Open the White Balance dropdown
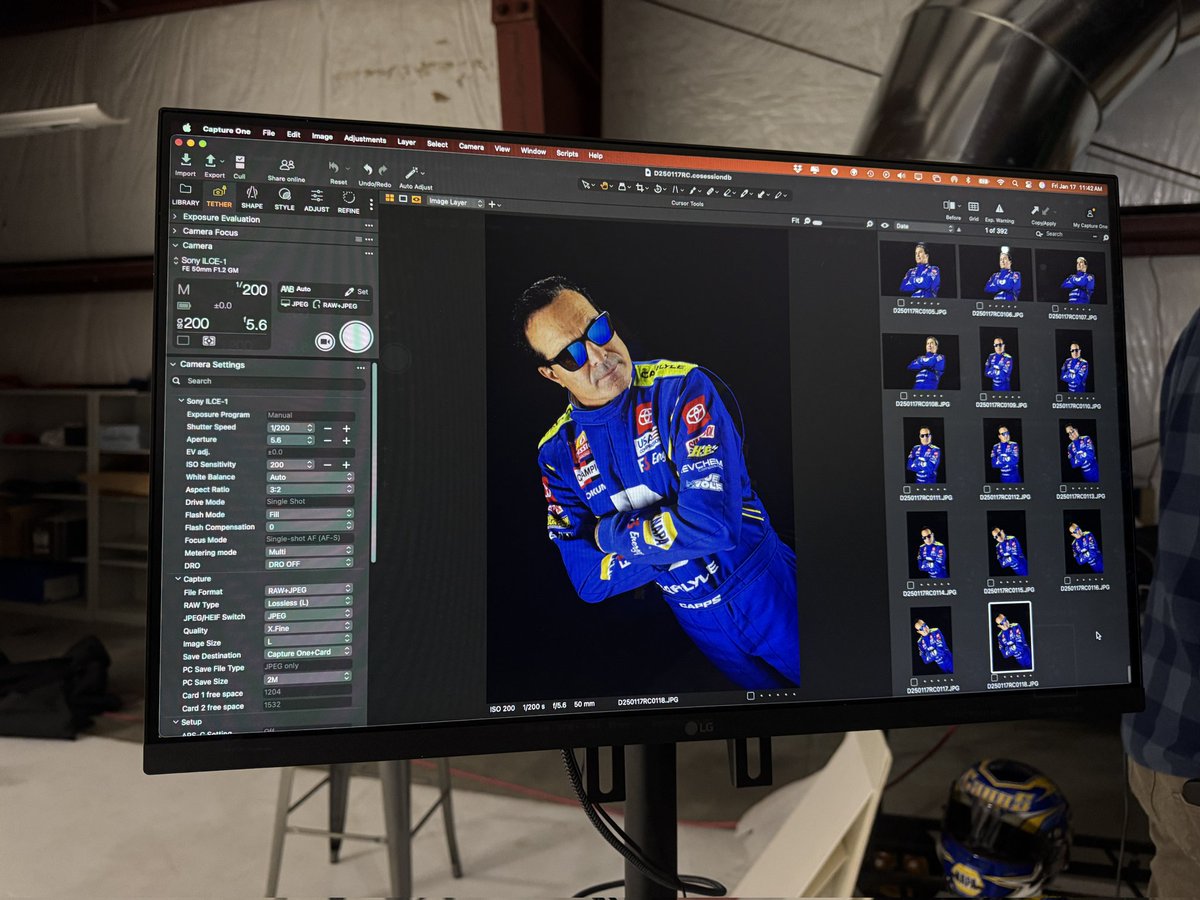The image size is (1200, 900). (310, 477)
